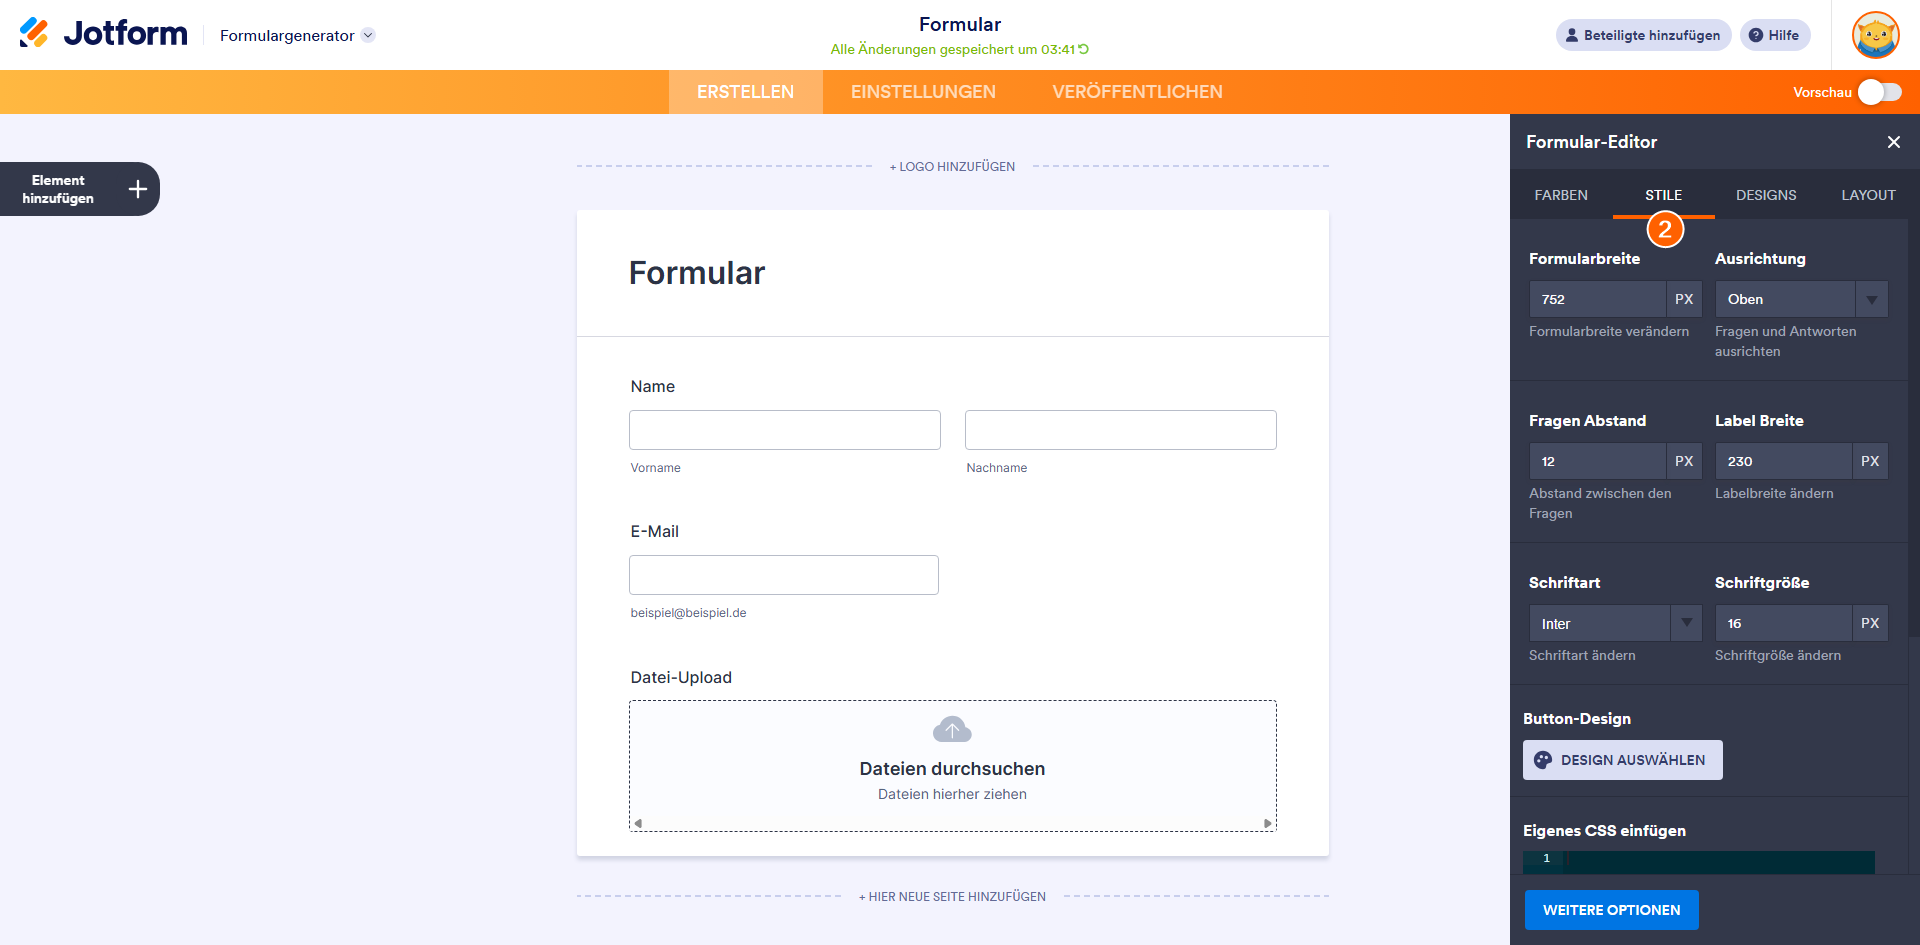1920x945 pixels.
Task: Click the Formularbreite input field
Action: [x=1597, y=299]
